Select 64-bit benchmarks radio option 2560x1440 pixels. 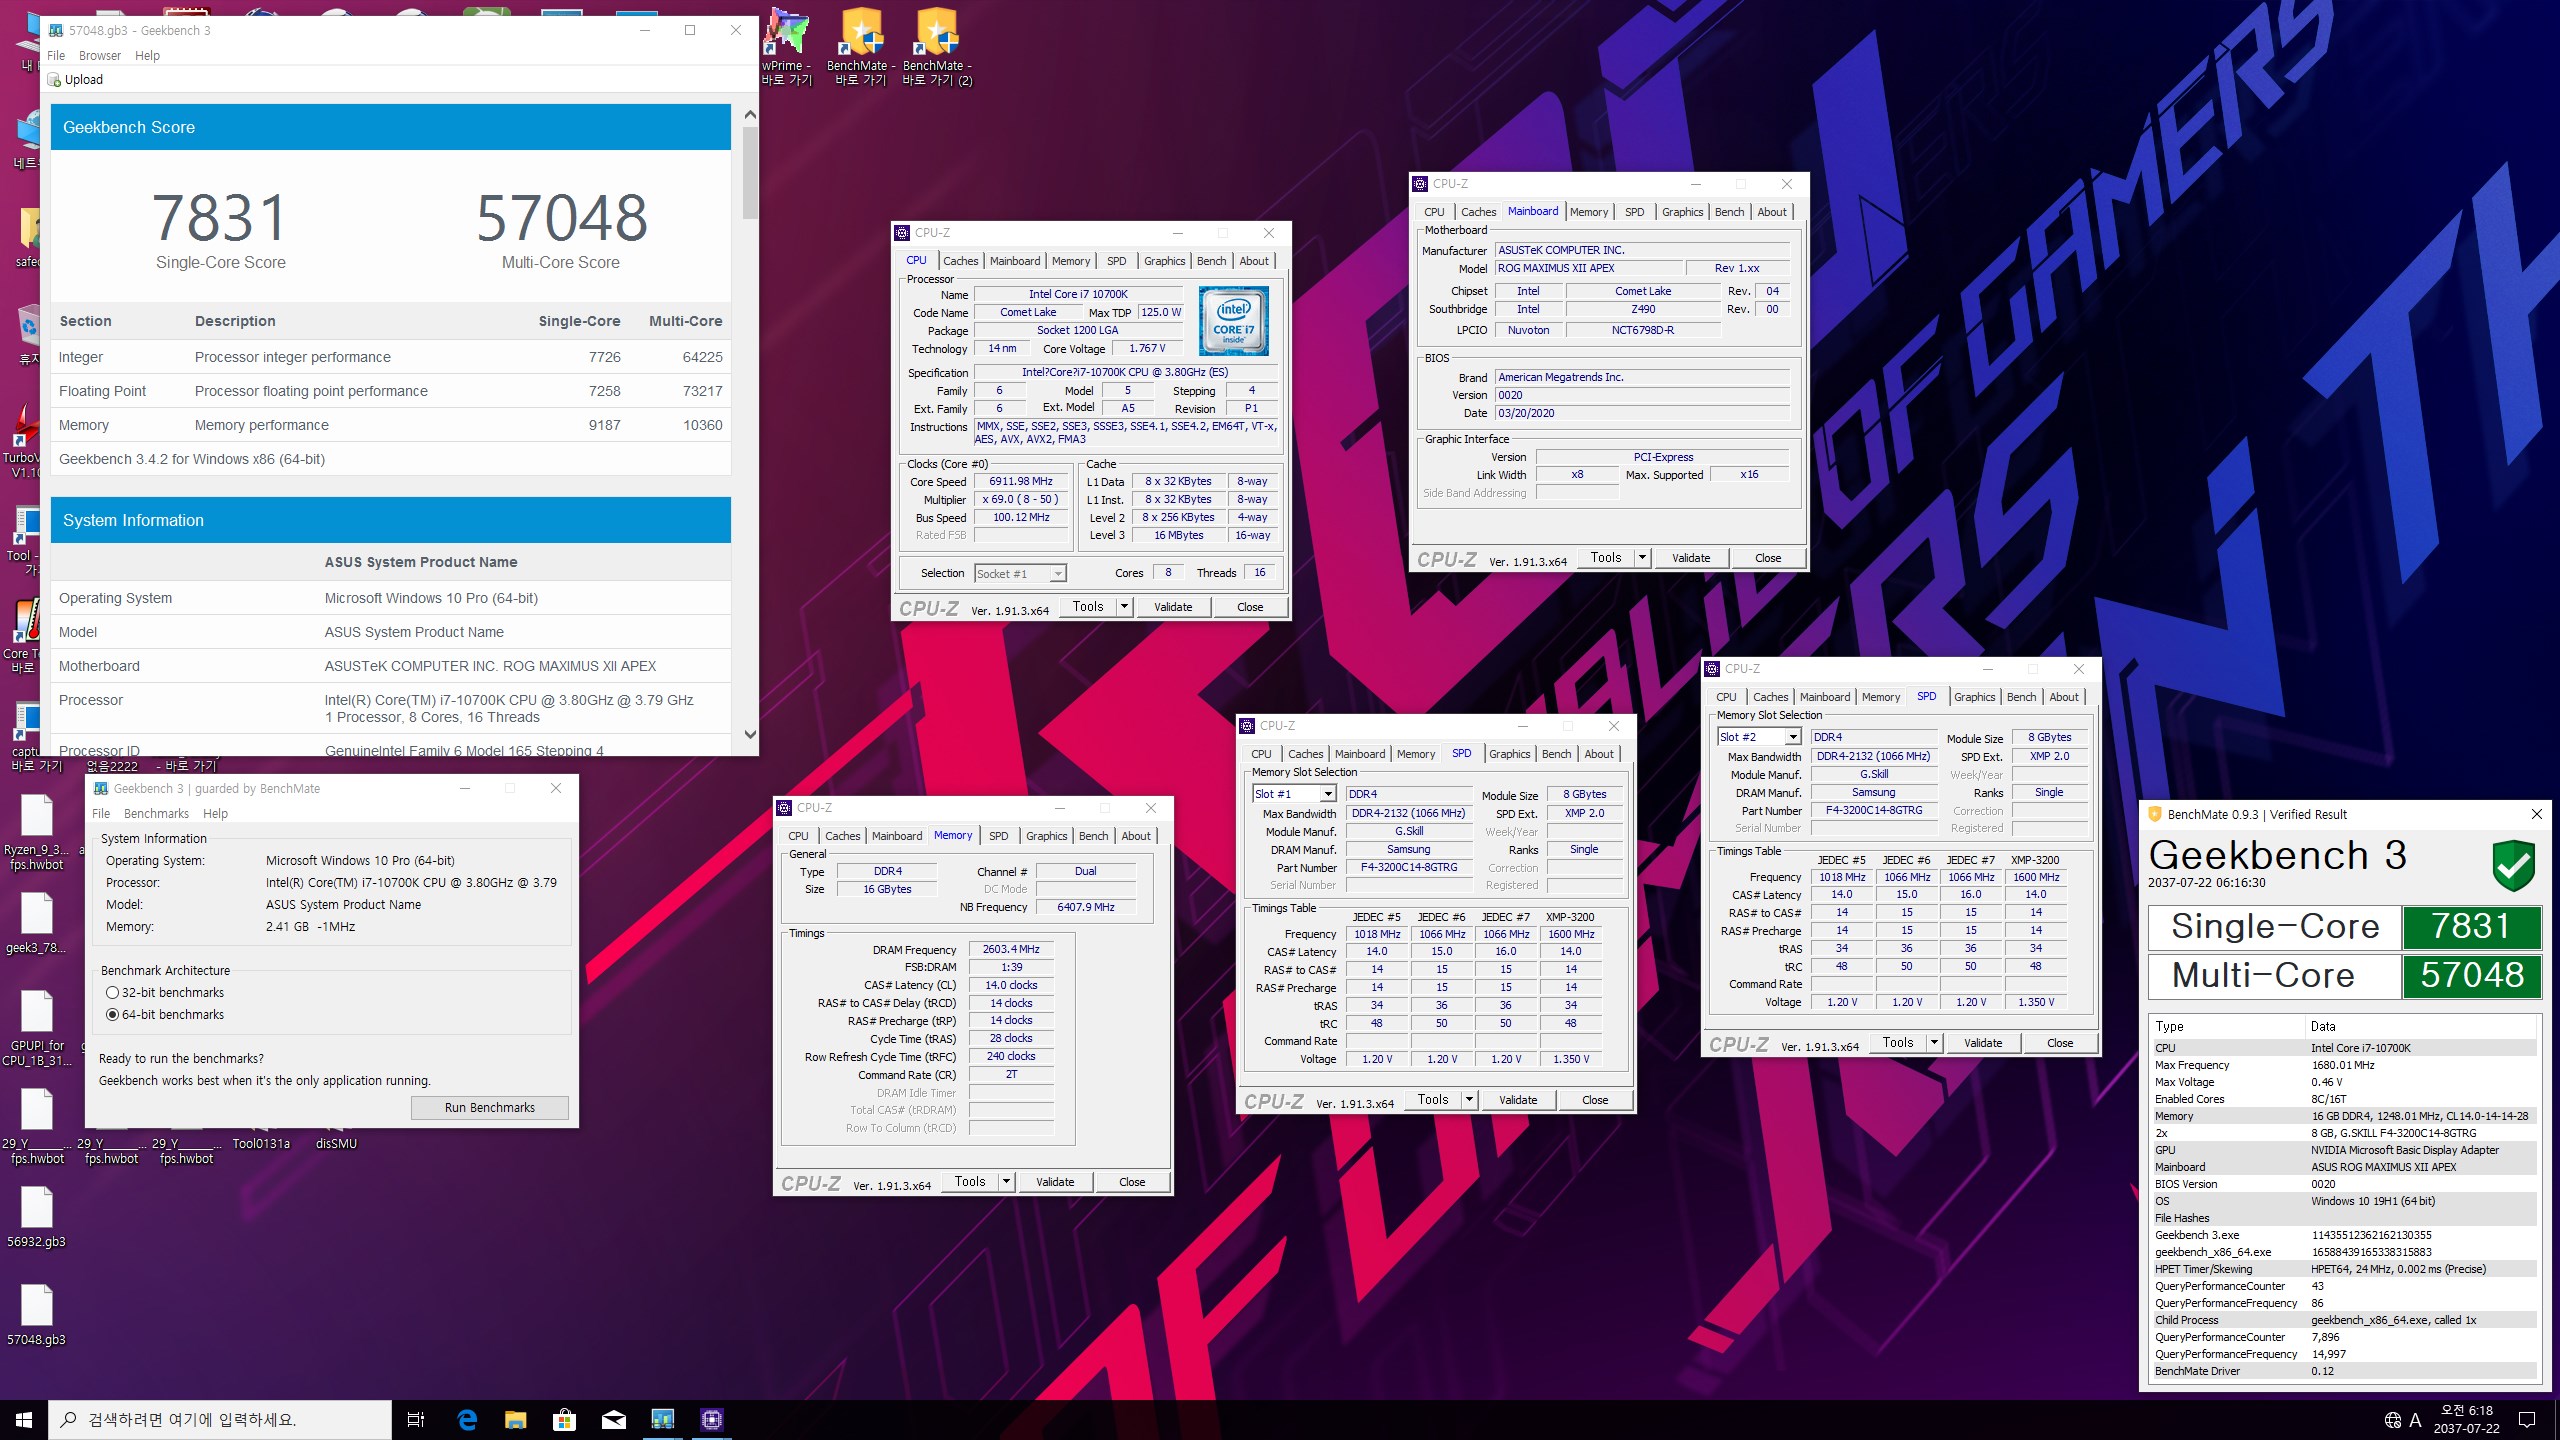[x=113, y=1015]
